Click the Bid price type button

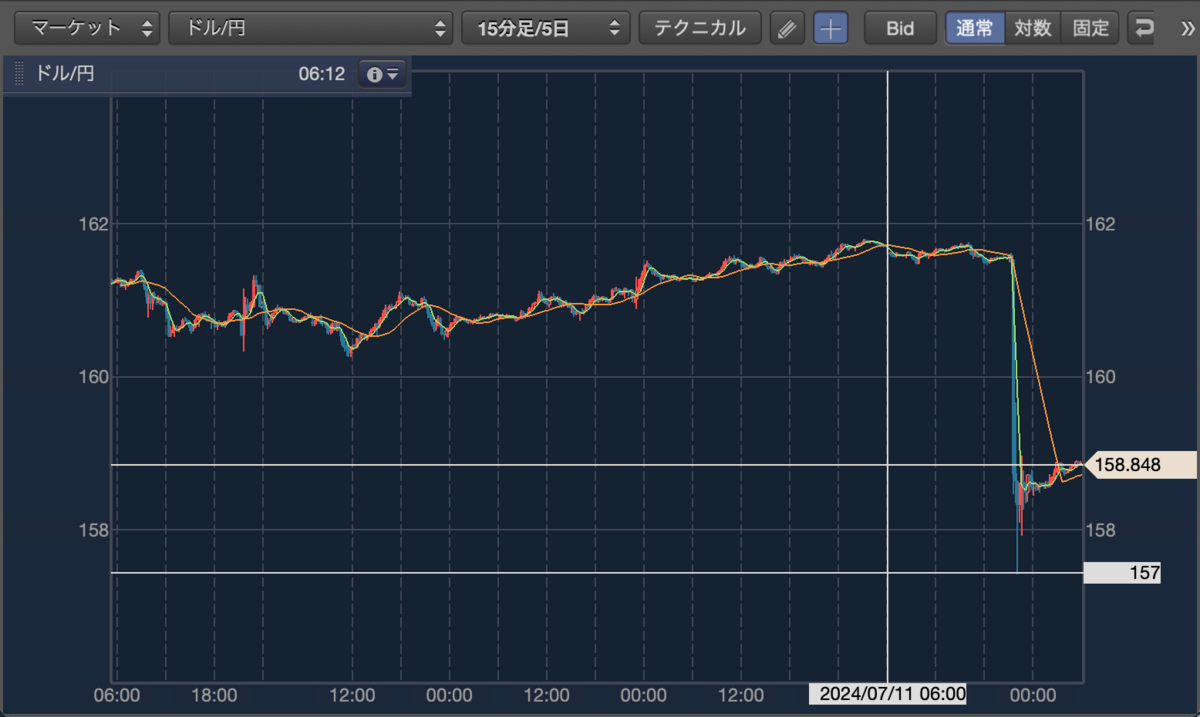pyautogui.click(x=900, y=28)
